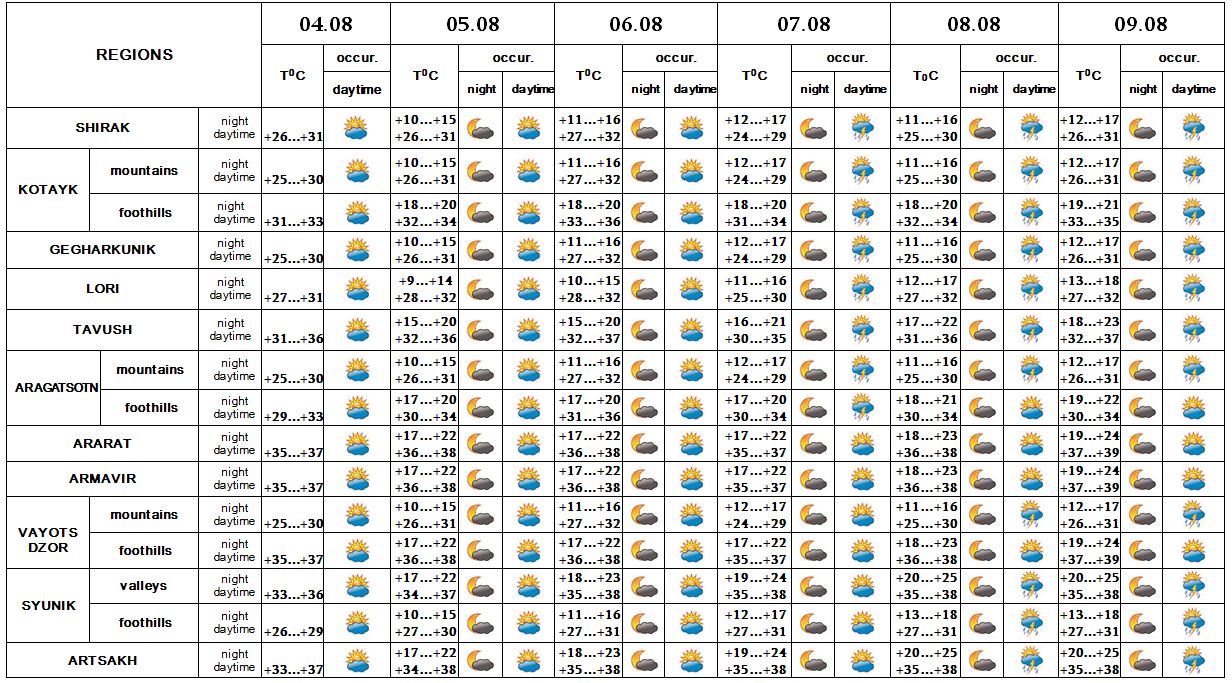Click Shirak's daytime weather icon for 04.08
The height and width of the screenshot is (683, 1232).
point(357,128)
